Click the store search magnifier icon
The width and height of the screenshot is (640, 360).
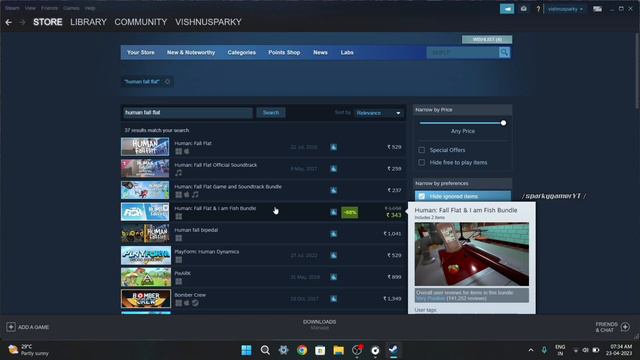tap(504, 52)
